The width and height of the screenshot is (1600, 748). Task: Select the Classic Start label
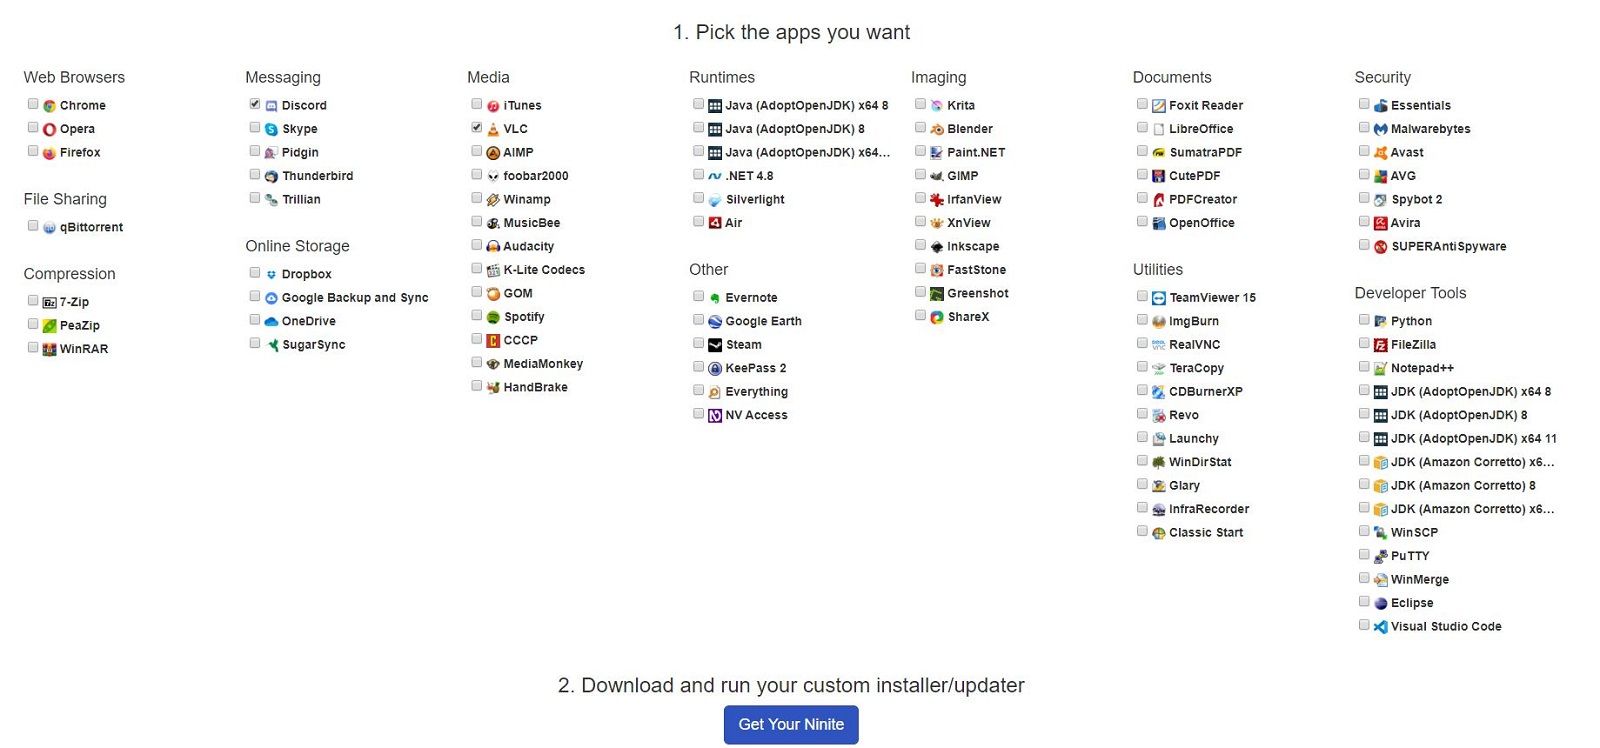pyautogui.click(x=1206, y=533)
